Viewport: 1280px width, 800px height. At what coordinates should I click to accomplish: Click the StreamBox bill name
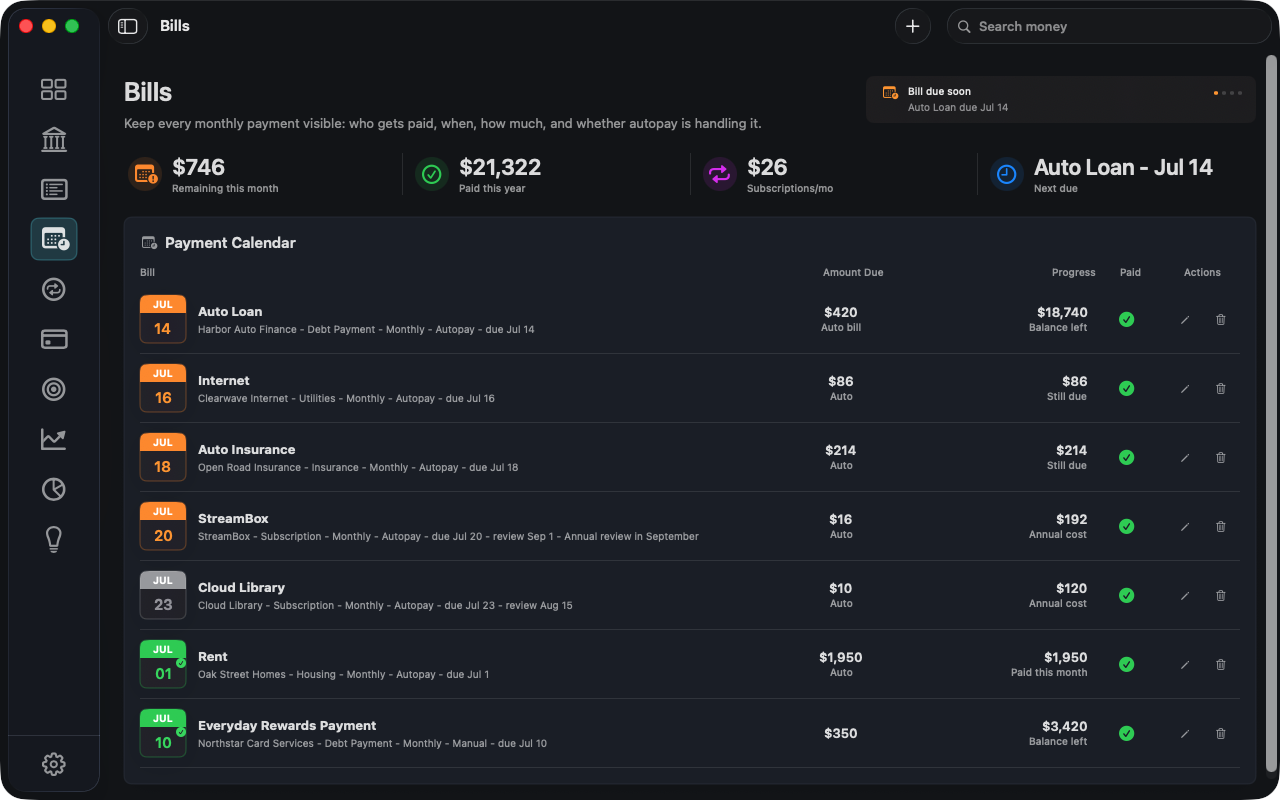[233, 519]
